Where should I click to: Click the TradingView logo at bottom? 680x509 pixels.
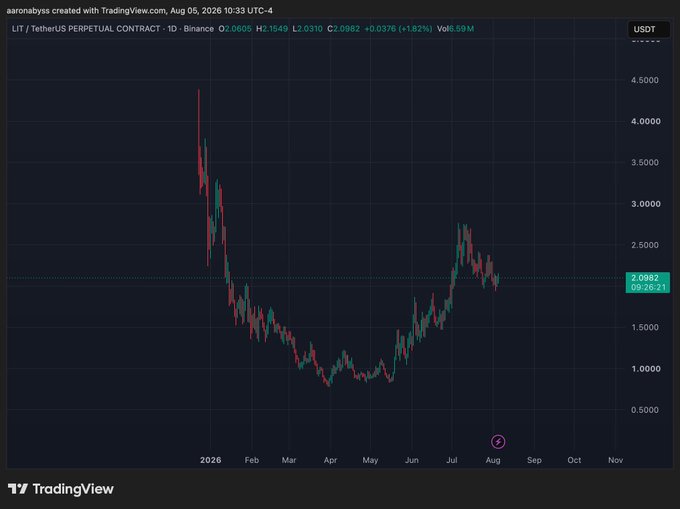61,489
